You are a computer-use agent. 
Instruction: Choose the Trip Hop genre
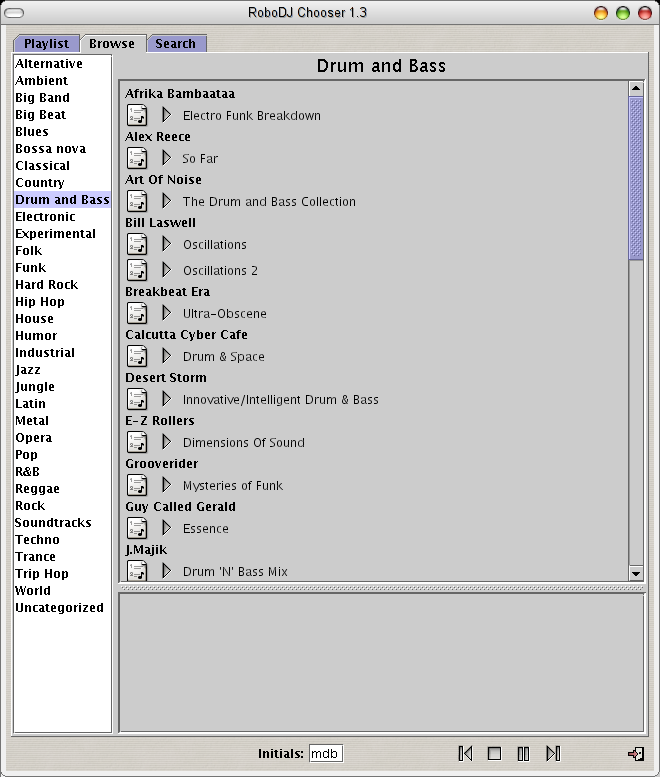click(x=42, y=574)
